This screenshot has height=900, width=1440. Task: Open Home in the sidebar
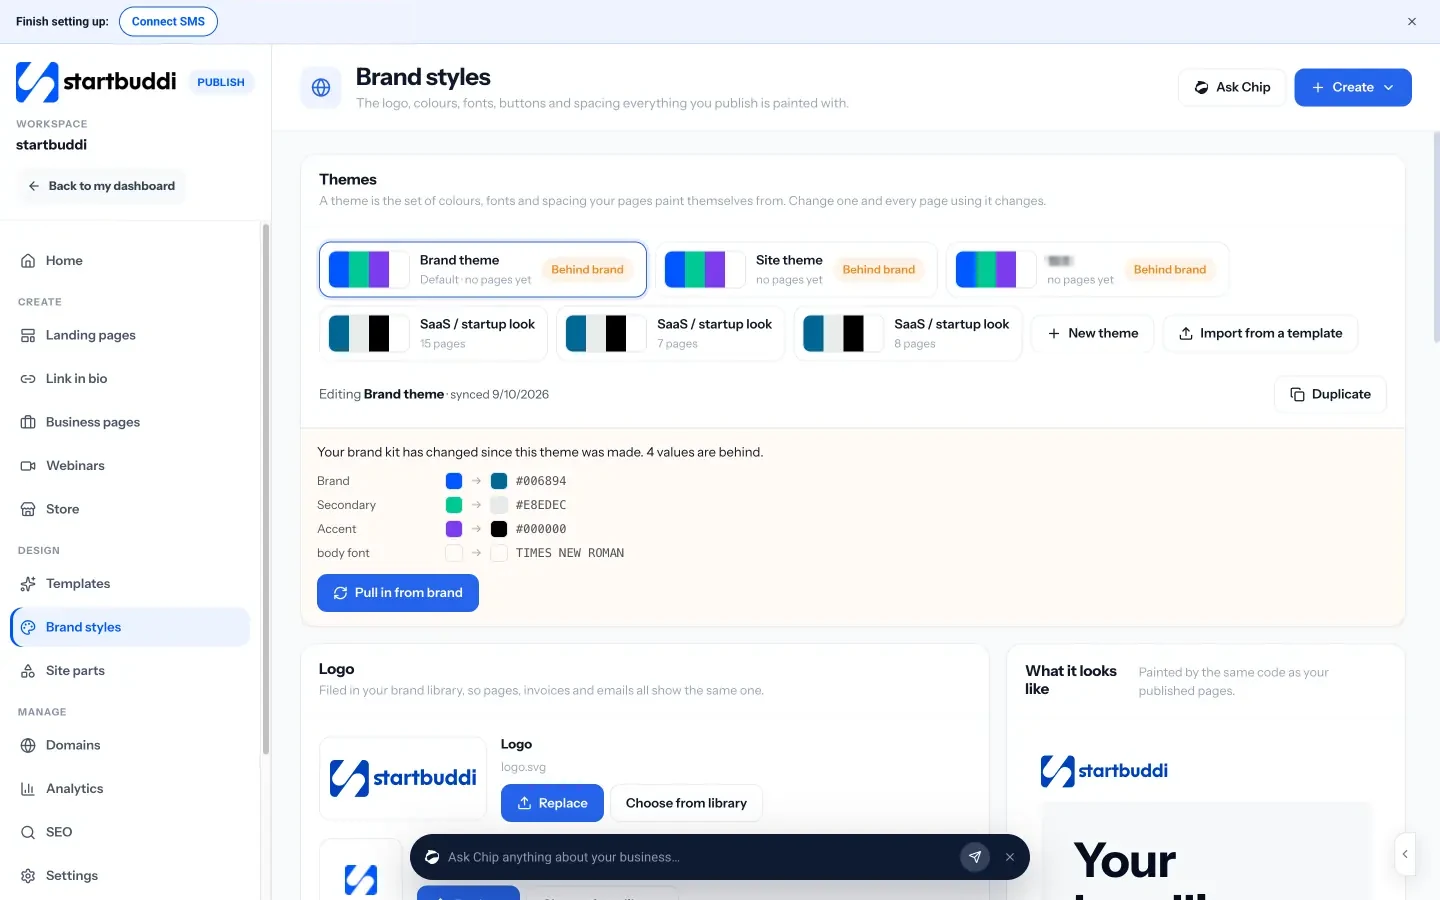coord(130,261)
